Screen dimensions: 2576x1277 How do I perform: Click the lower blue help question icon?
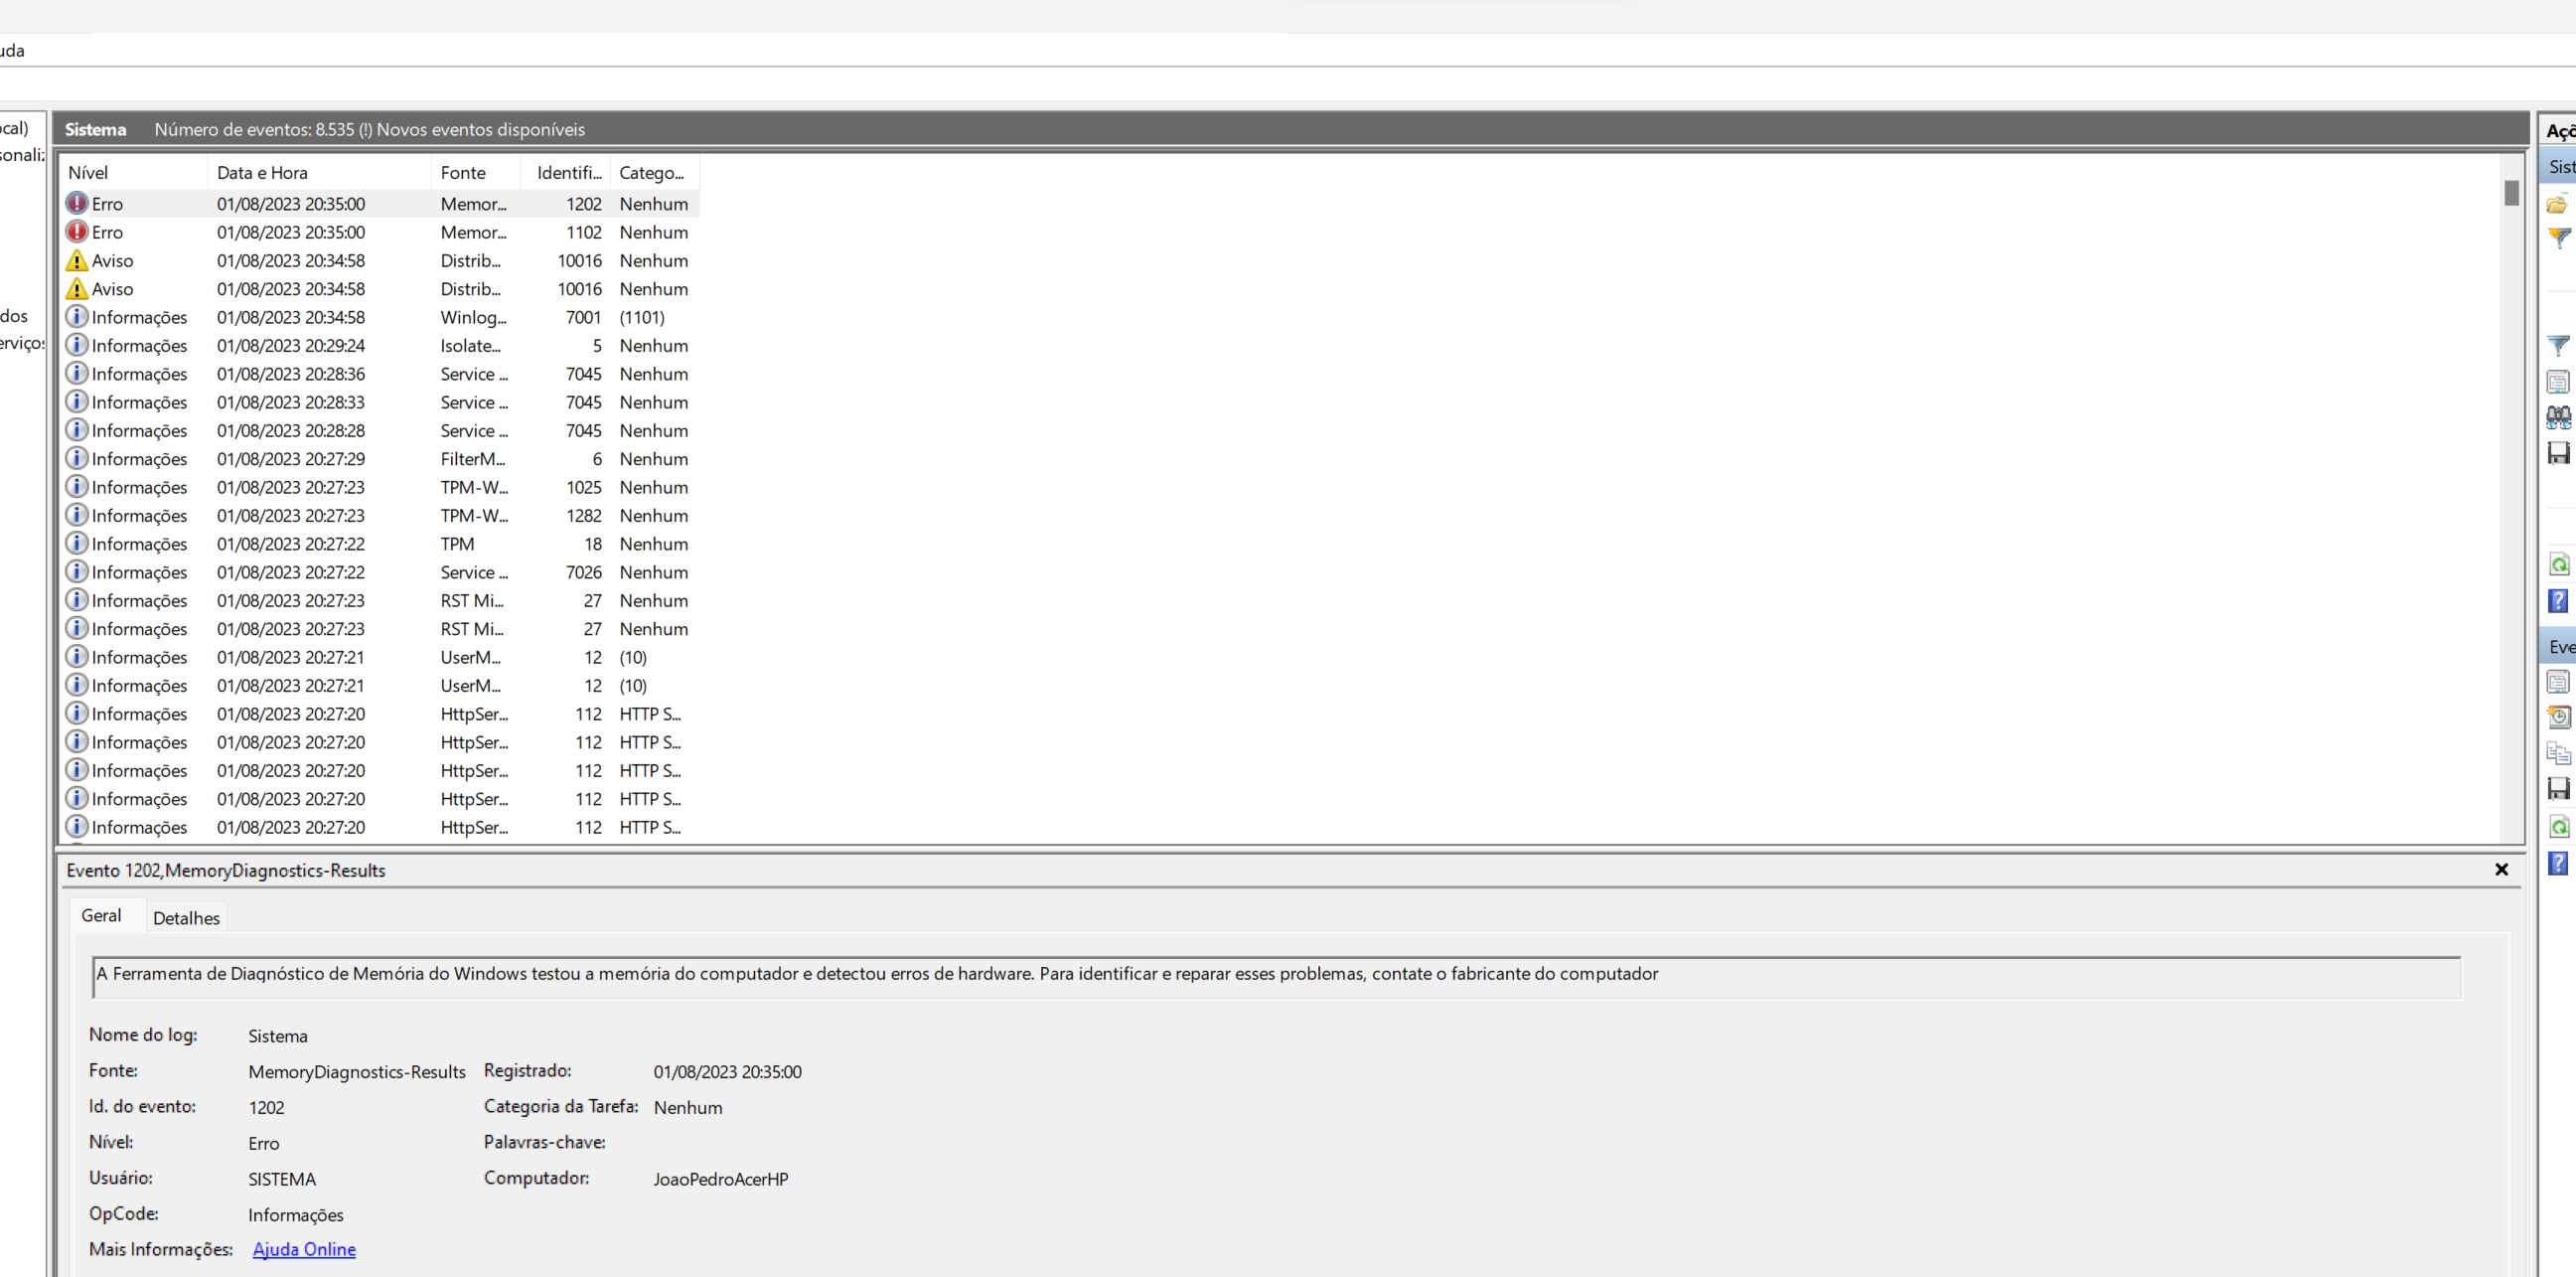pyautogui.click(x=2558, y=863)
